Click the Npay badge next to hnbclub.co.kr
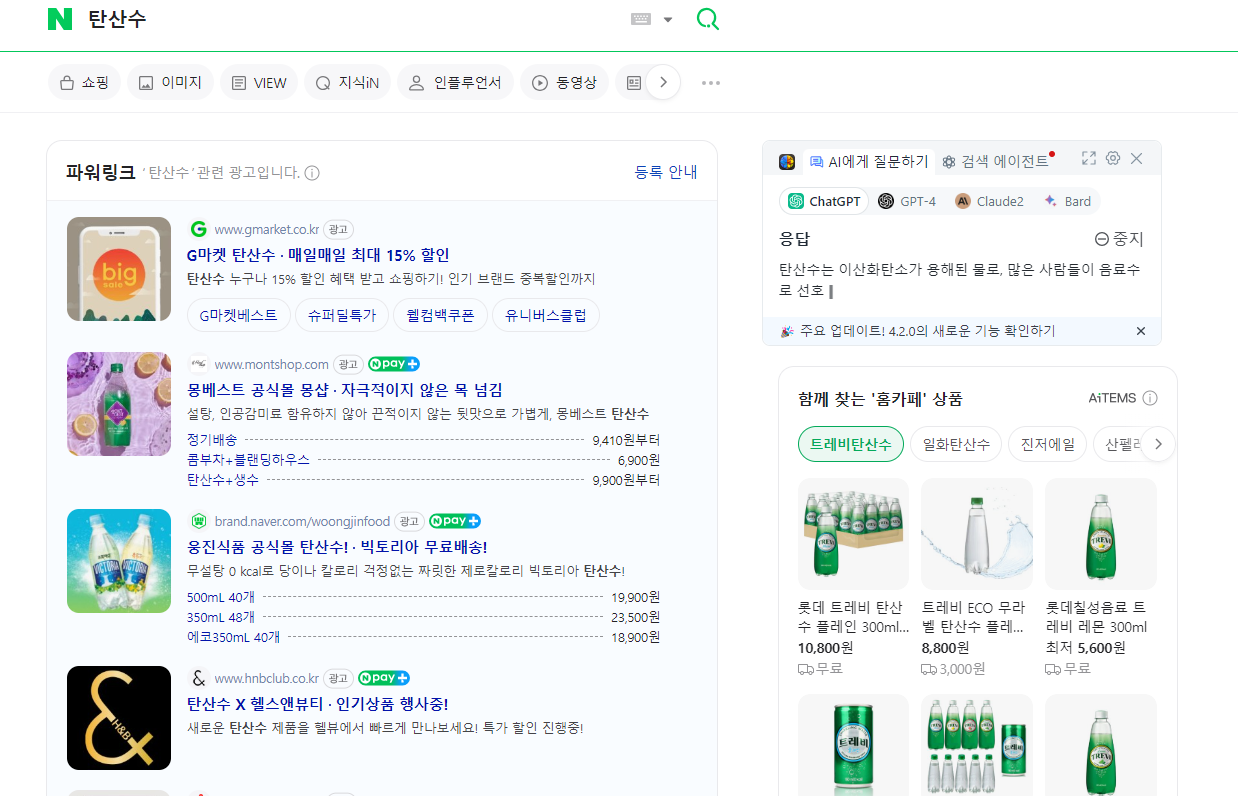This screenshot has width=1238, height=796. tap(384, 678)
